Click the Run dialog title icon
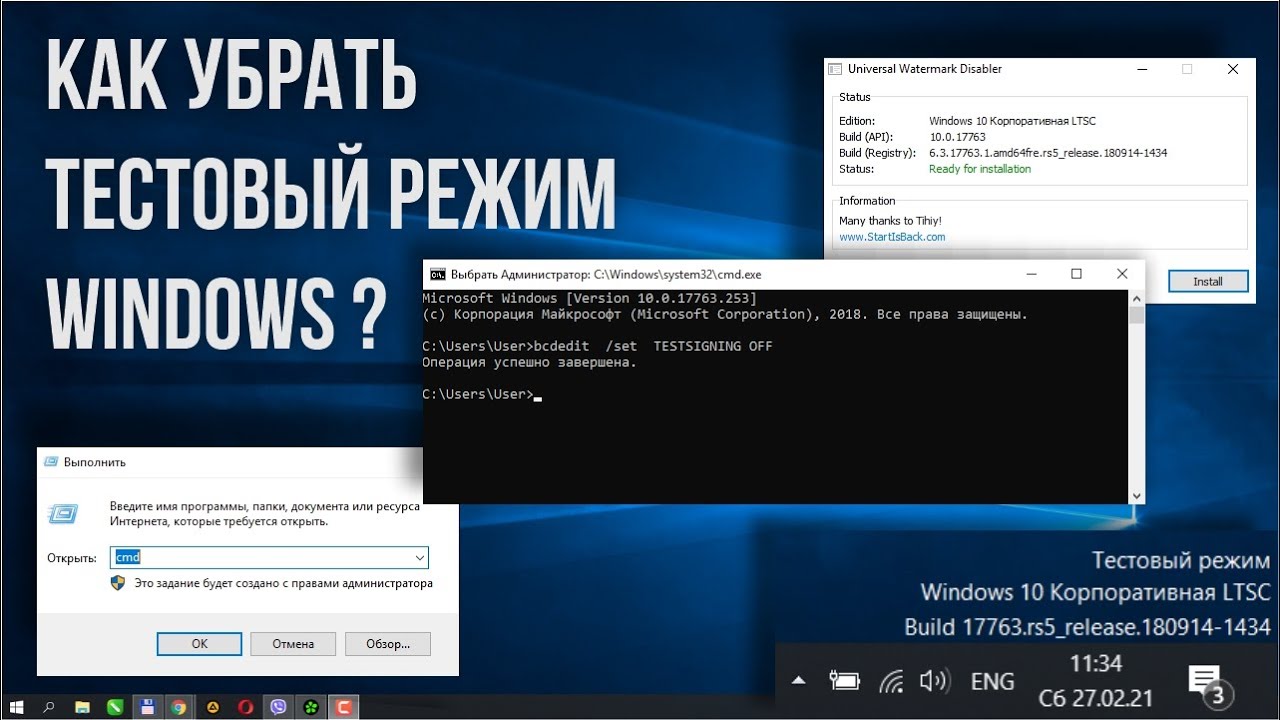 tap(51, 463)
